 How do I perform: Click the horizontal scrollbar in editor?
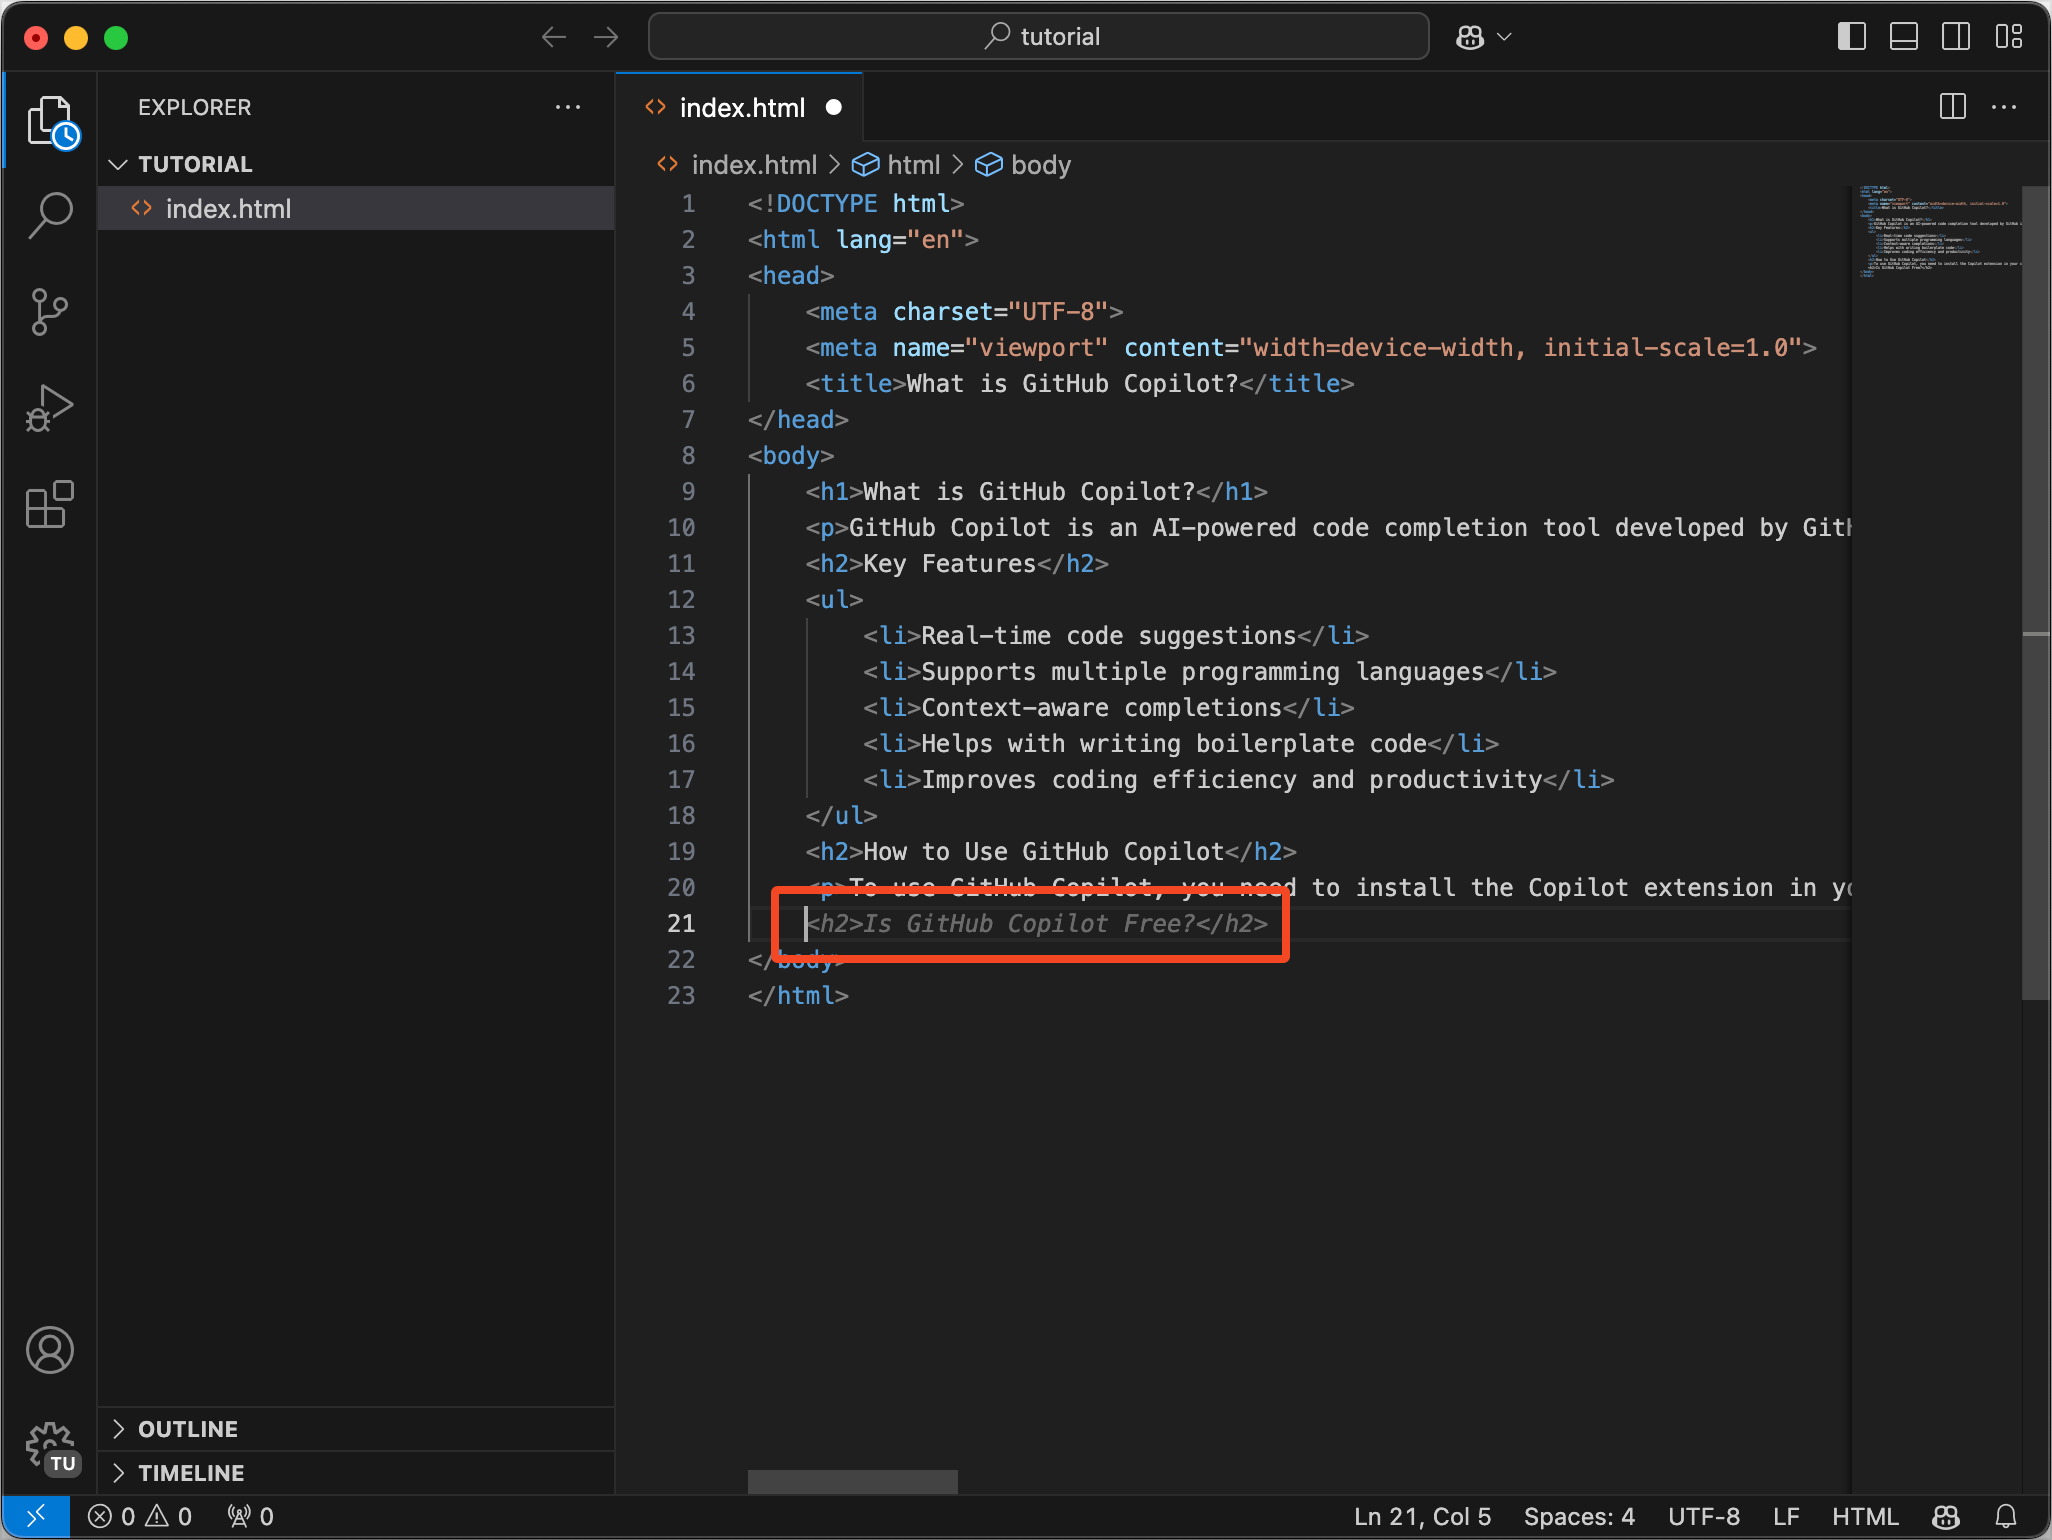[x=852, y=1481]
